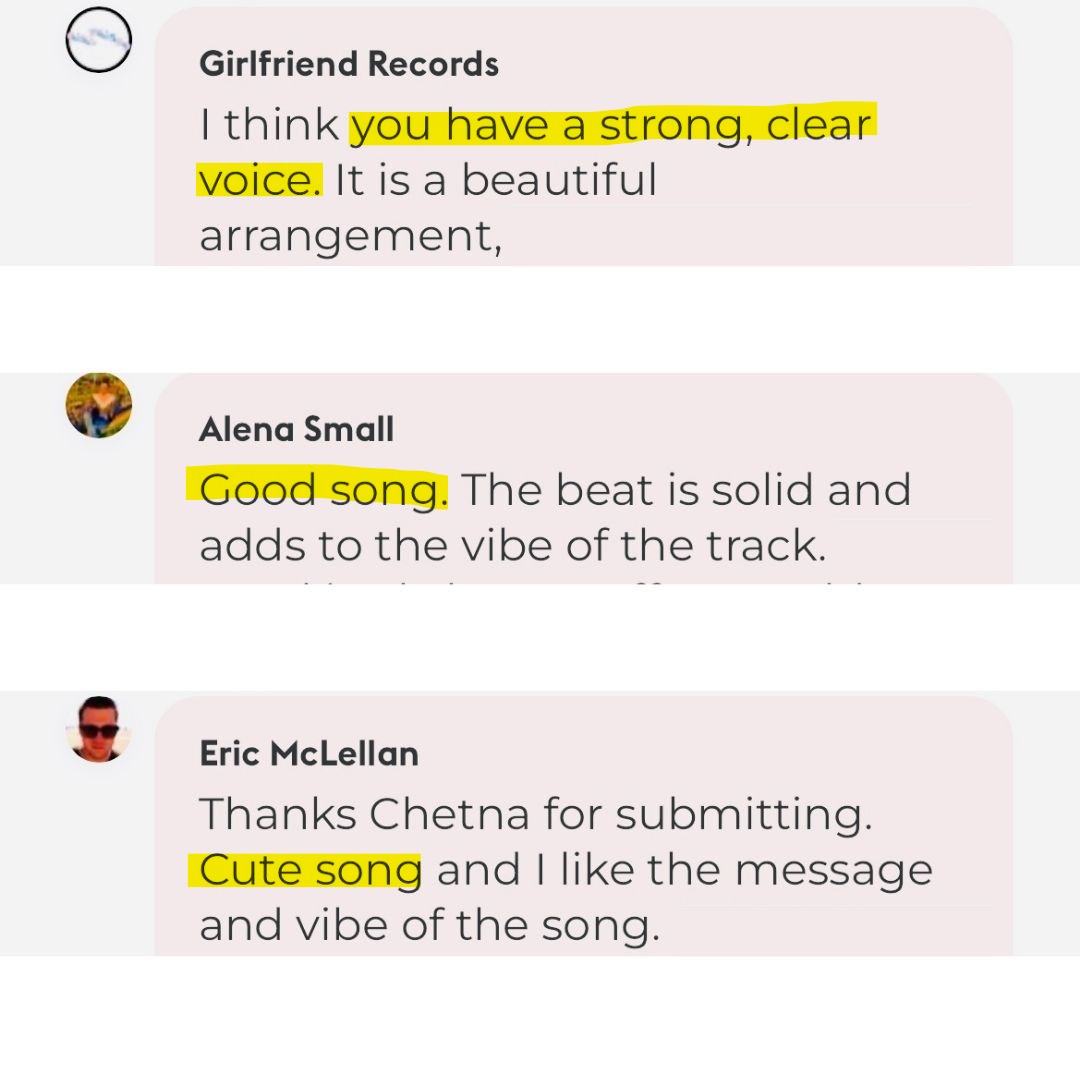1080x1080 pixels.
Task: View Eric McLellan's avatar with sunglasses
Action: point(98,729)
